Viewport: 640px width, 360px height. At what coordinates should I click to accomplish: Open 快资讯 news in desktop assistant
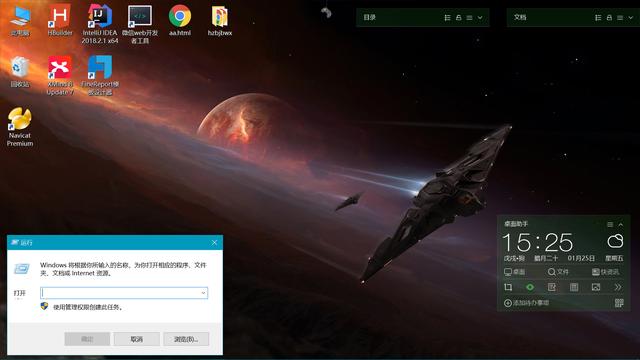[x=605, y=272]
